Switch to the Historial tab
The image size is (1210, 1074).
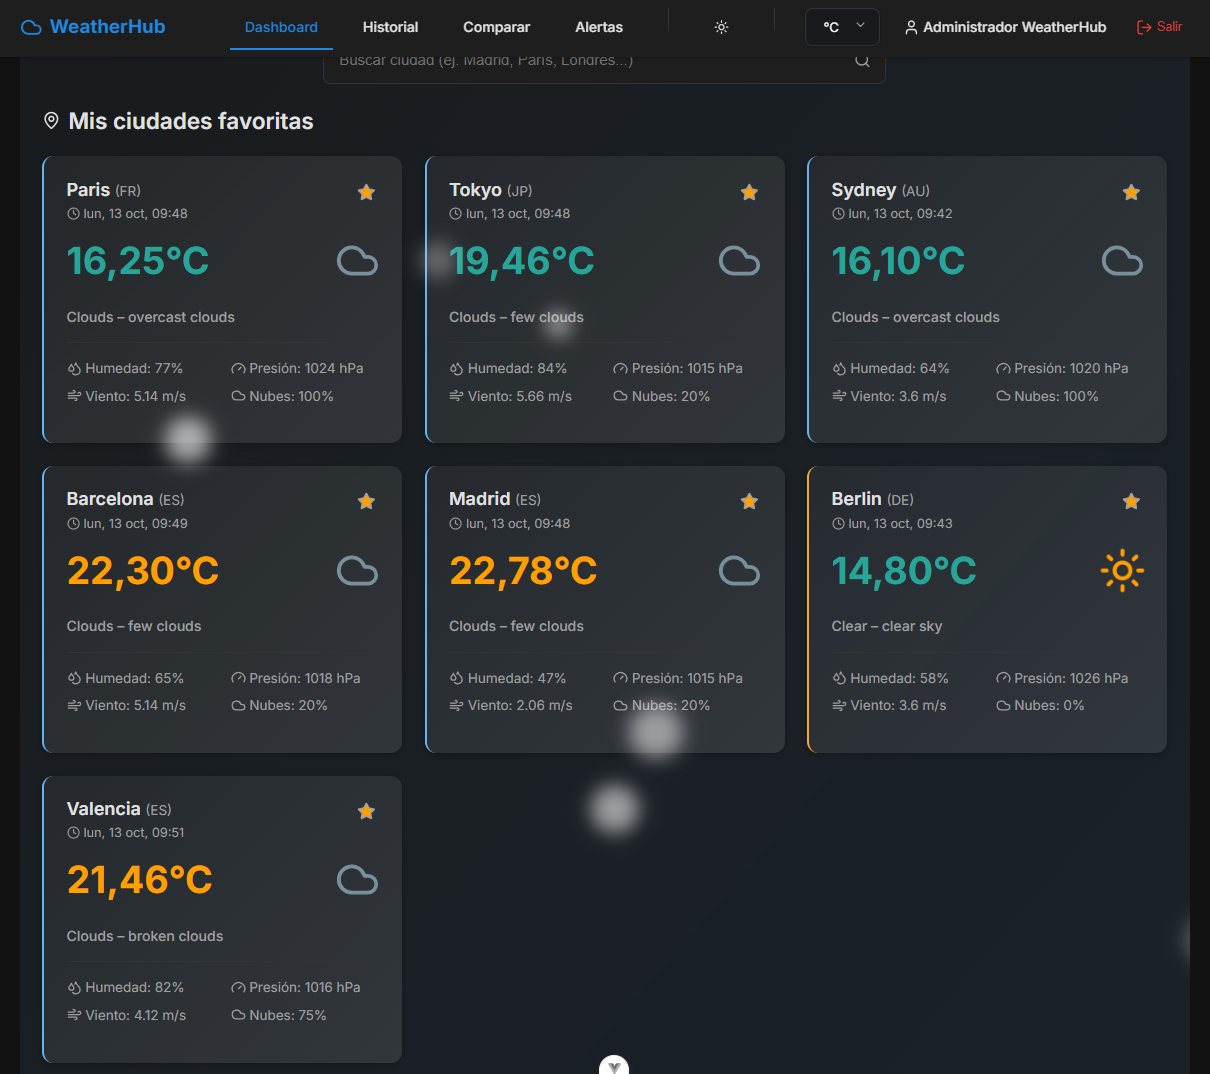pos(390,27)
